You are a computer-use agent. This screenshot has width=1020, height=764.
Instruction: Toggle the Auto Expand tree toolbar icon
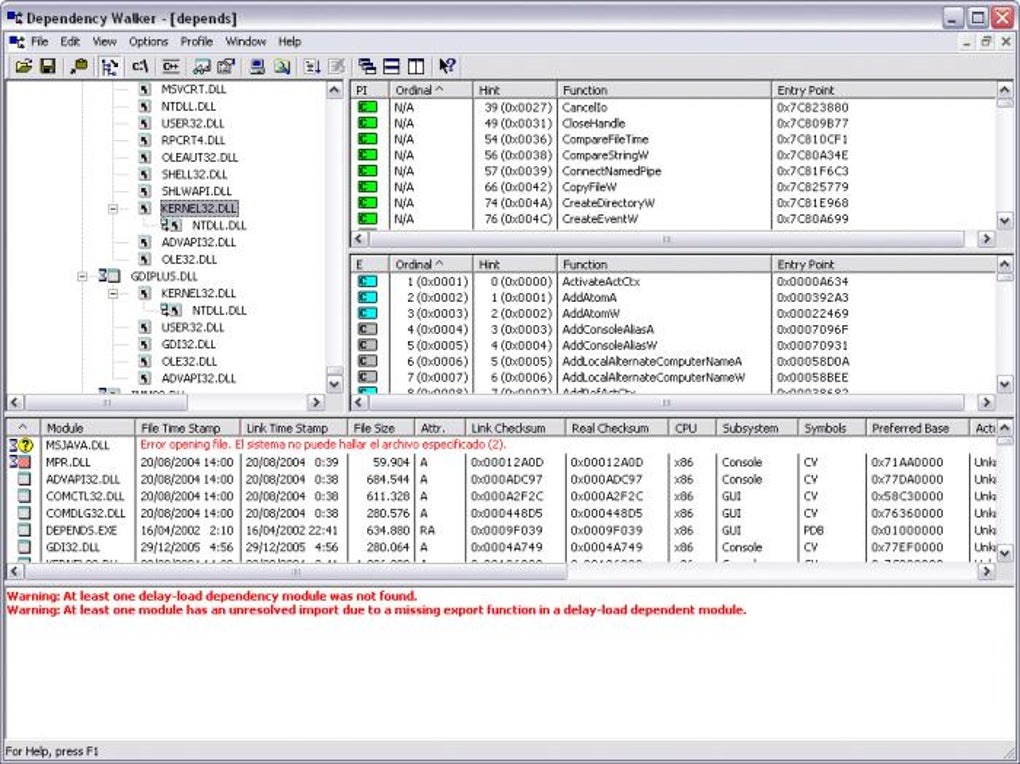coord(110,66)
